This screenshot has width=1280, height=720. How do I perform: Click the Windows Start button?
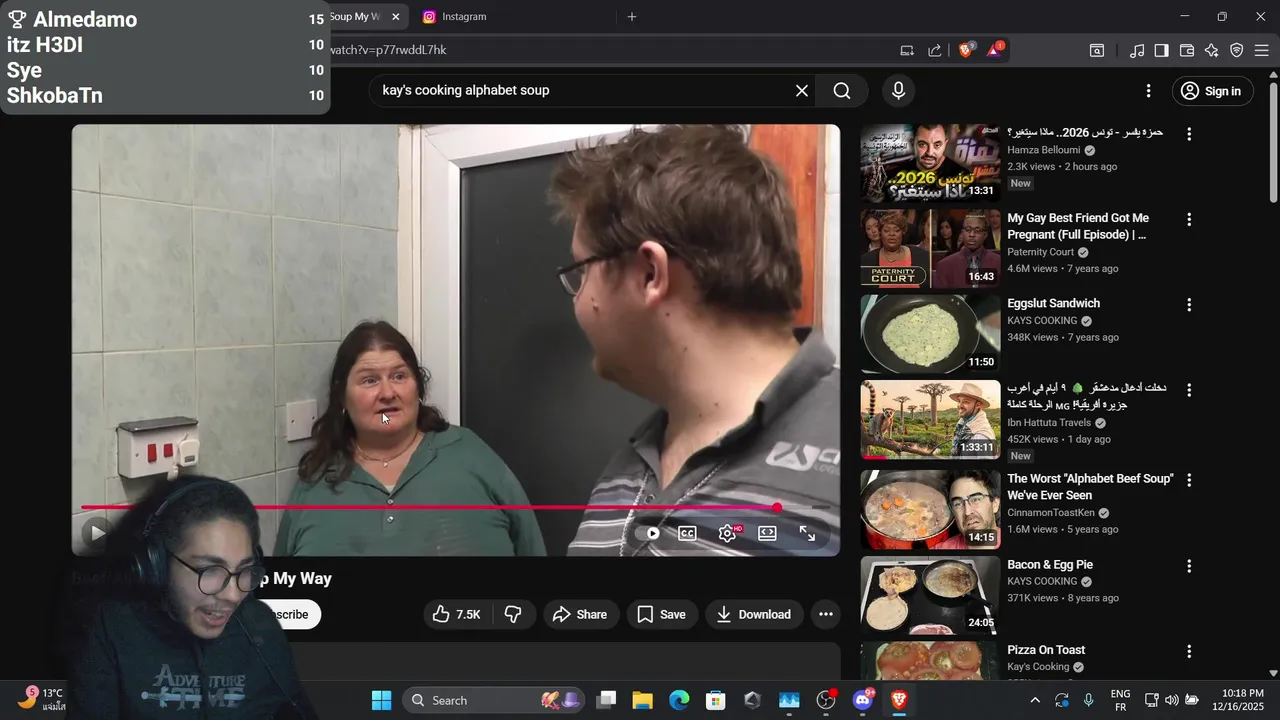[x=382, y=700]
